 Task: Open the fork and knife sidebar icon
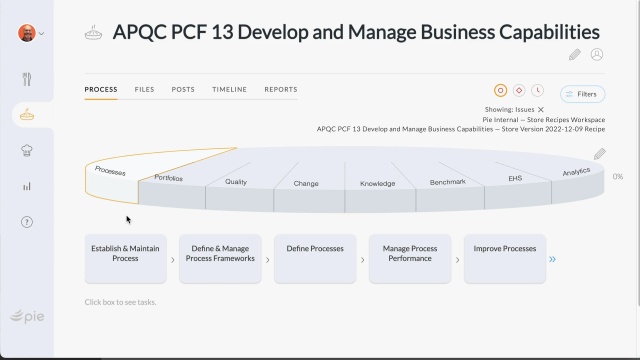(27, 79)
